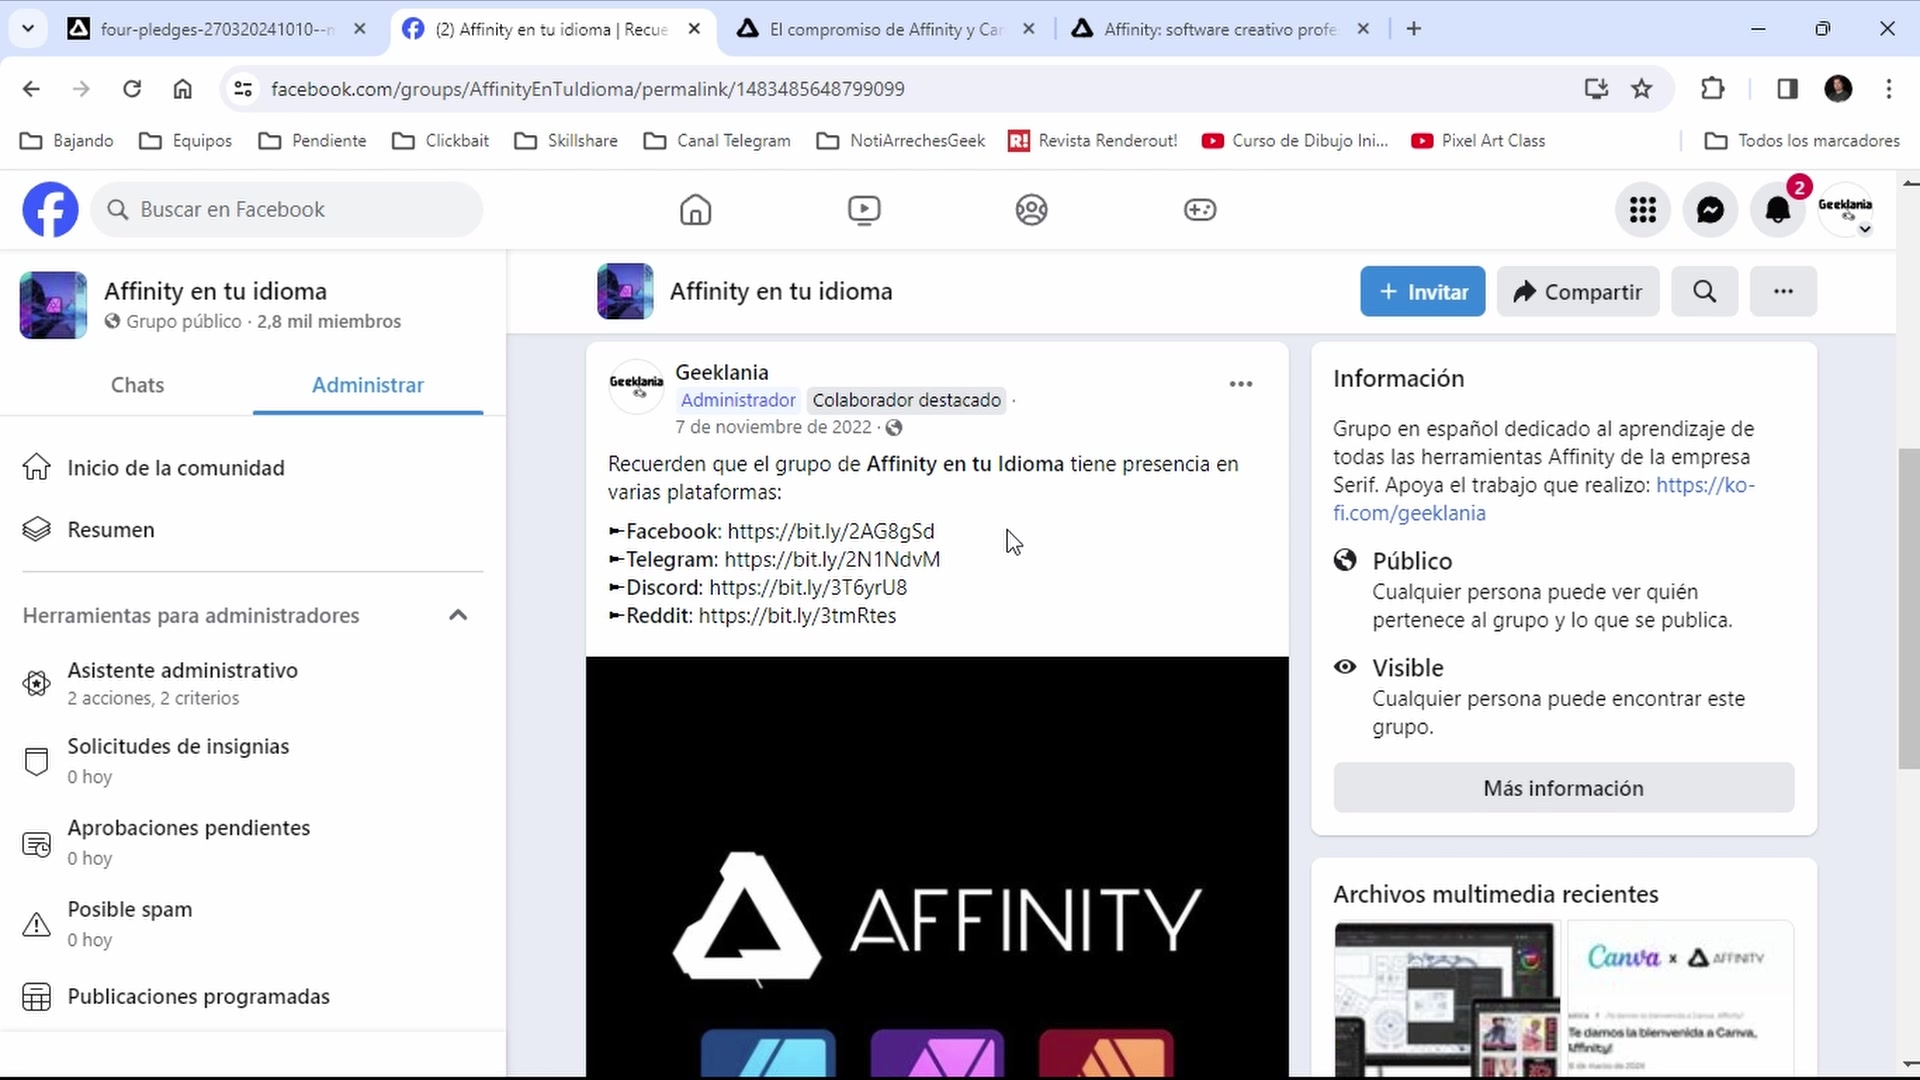Open the Gaming icon in top navigation

(1199, 210)
